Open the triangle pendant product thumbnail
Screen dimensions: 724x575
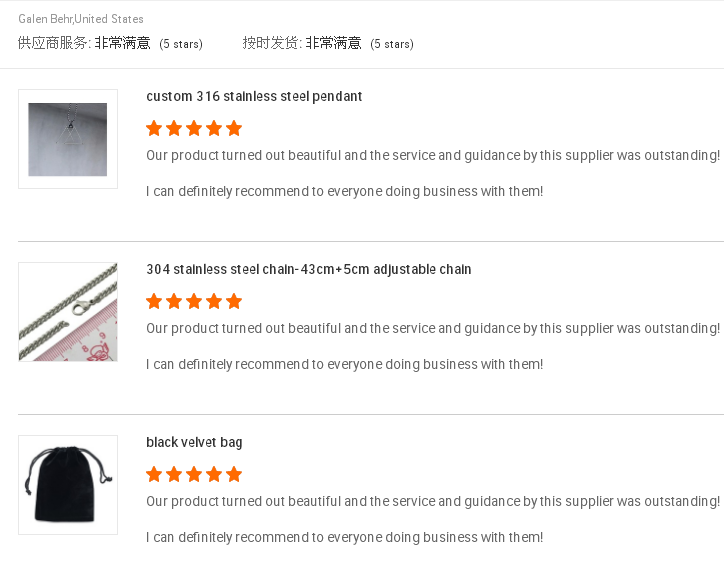point(68,139)
